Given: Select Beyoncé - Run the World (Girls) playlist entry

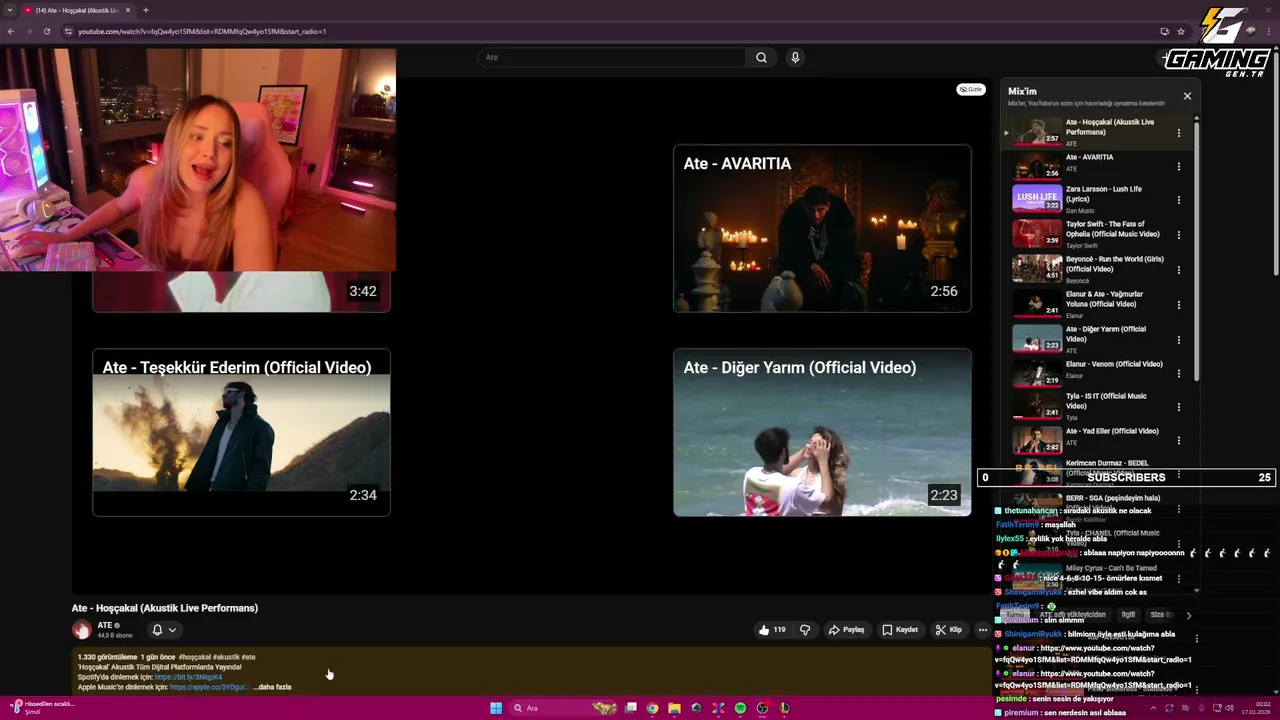Looking at the screenshot, I should [x=1090, y=269].
